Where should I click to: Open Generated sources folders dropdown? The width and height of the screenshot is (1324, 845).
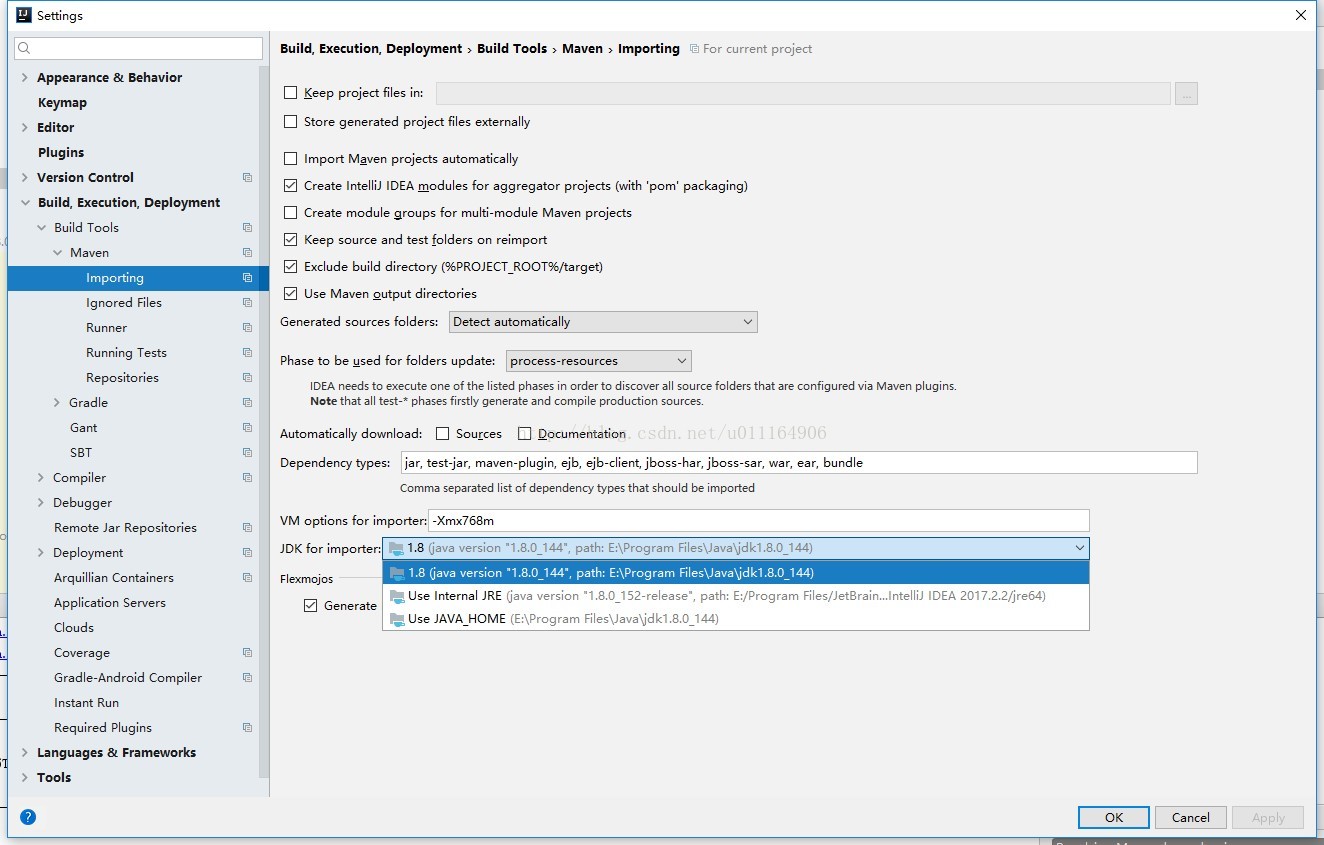pyautogui.click(x=603, y=322)
